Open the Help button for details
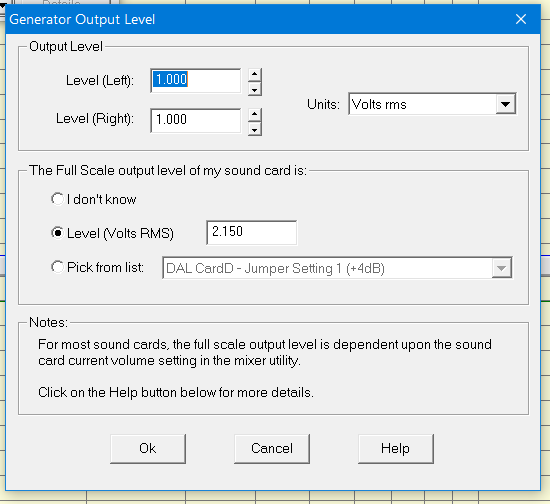The width and height of the screenshot is (550, 504). tap(396, 449)
